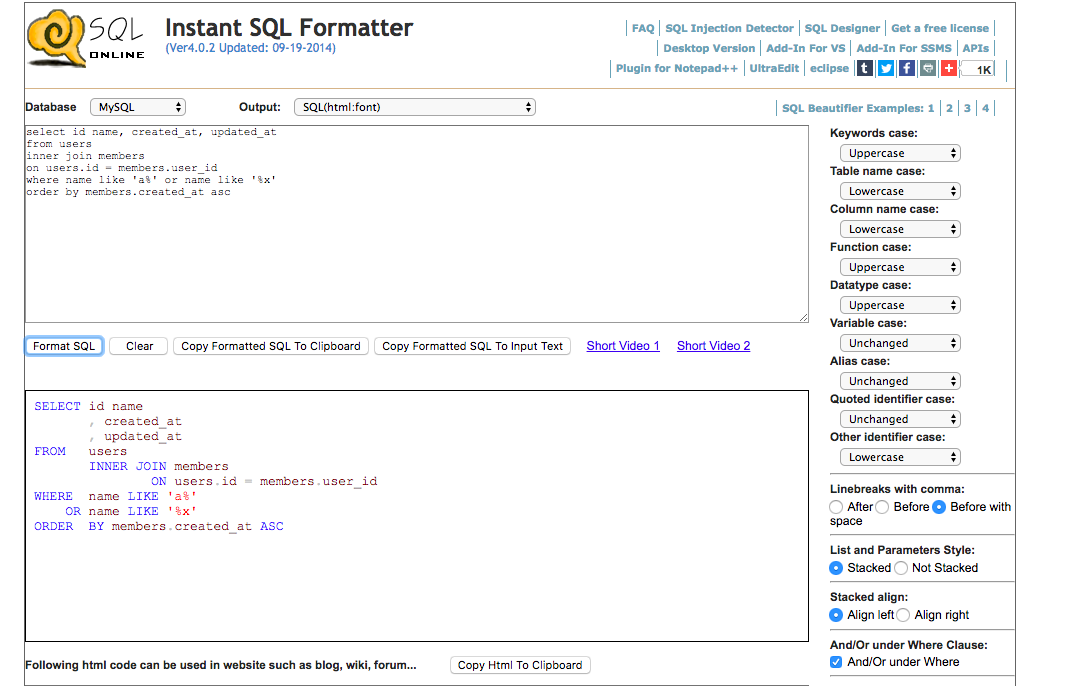Screen dimensions: 1084x686
Task: Expand the Keywords case dropdown
Action: click(x=899, y=153)
